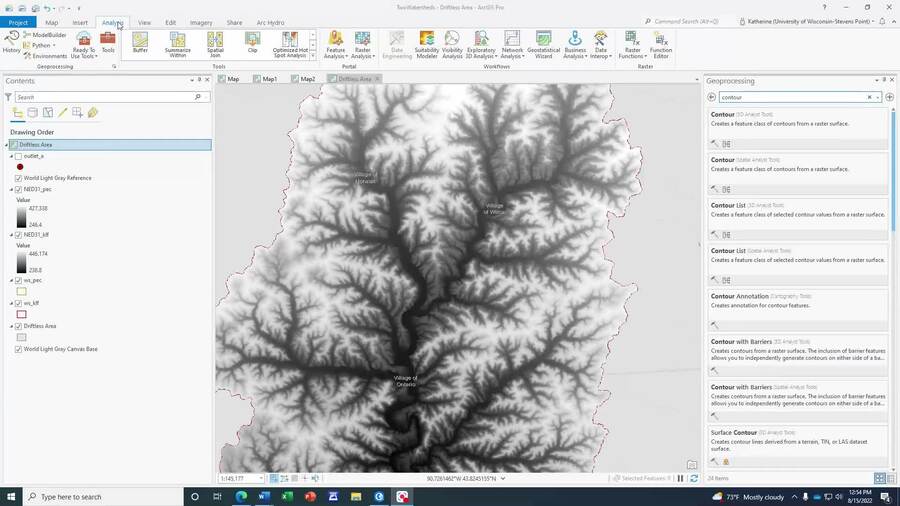Click the ws_kff red outline symbol

click(21, 314)
